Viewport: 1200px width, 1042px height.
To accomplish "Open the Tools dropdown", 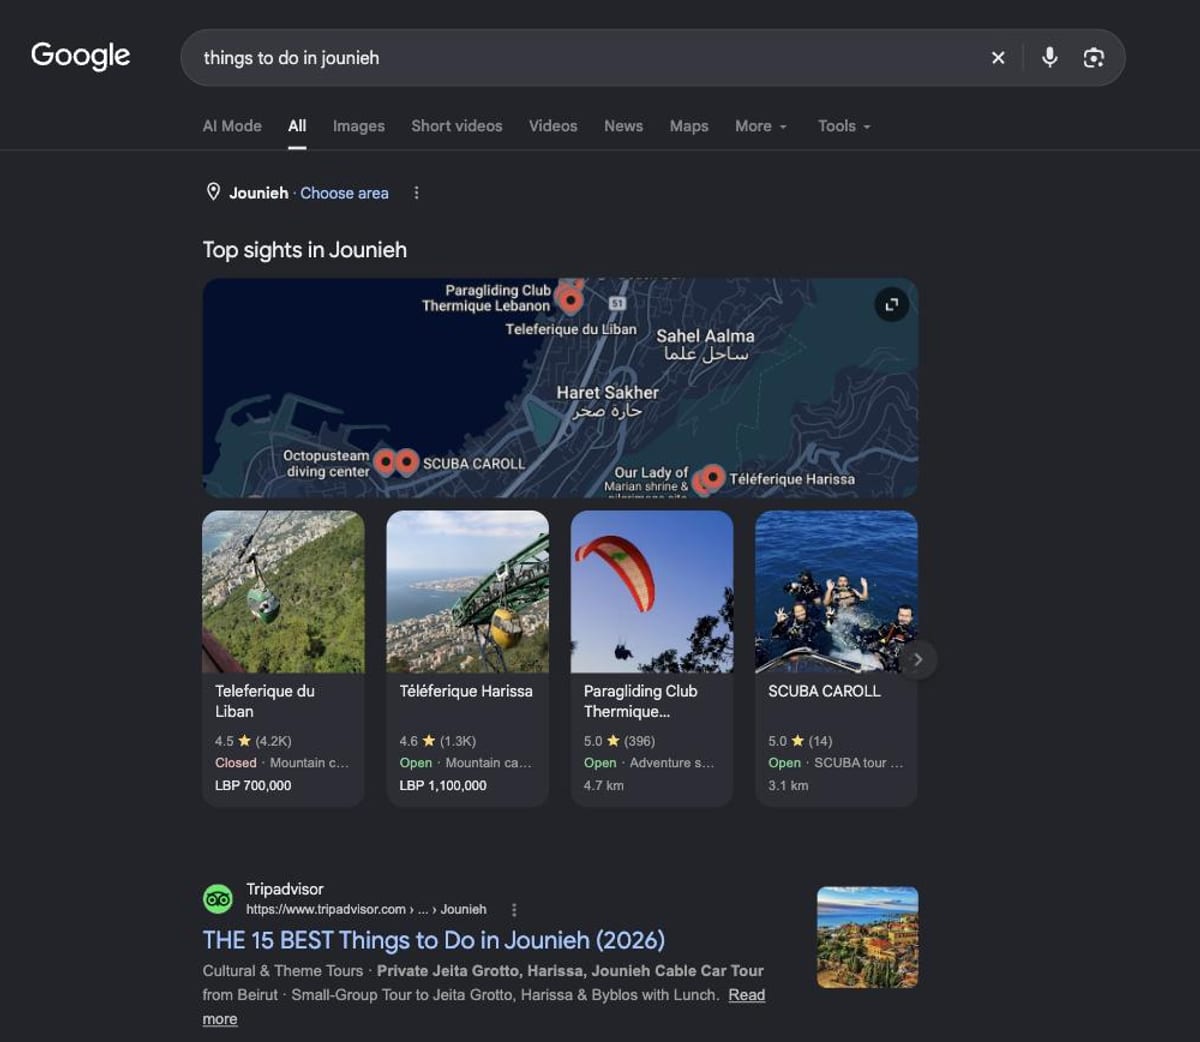I will [x=844, y=126].
